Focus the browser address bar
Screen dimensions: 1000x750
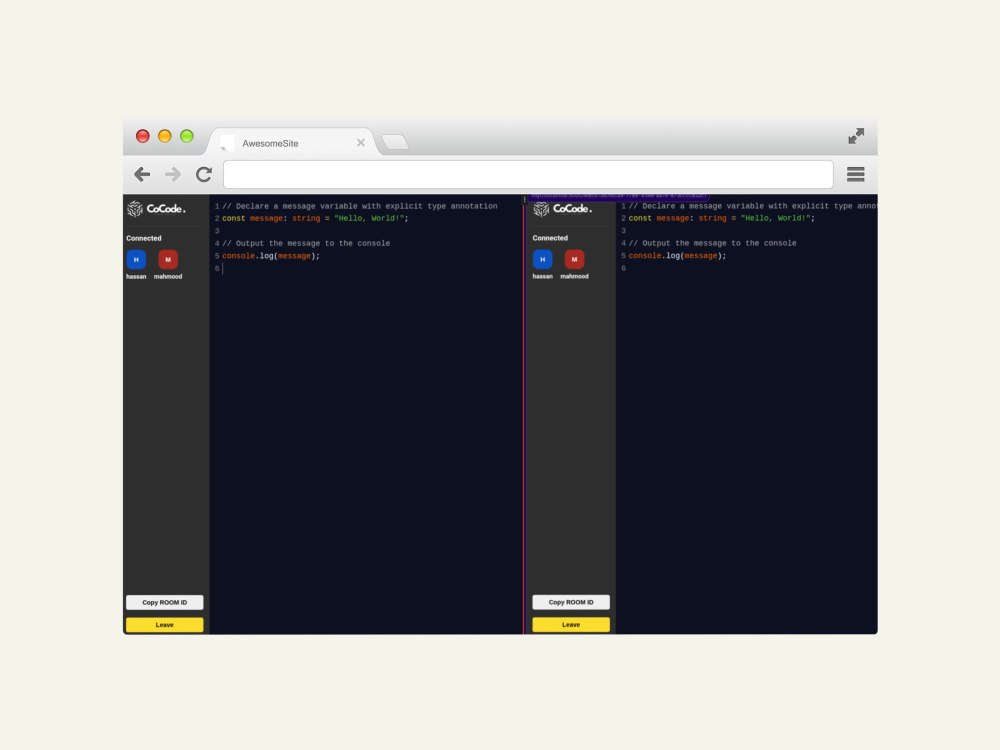coord(528,174)
